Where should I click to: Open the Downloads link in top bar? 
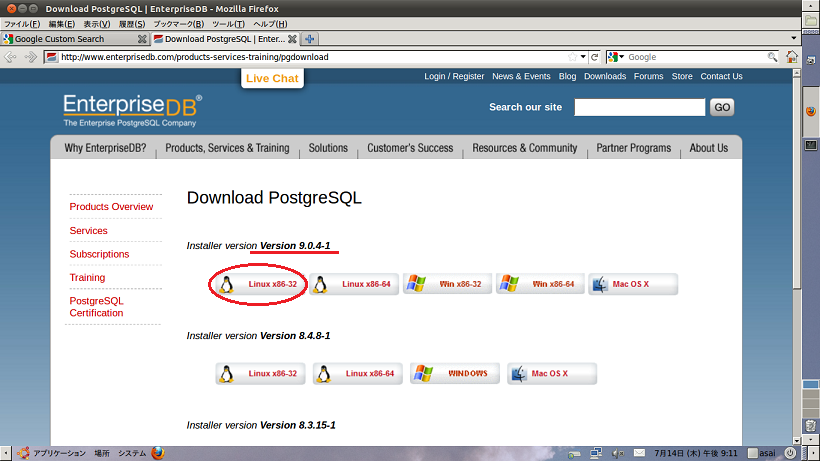pos(605,76)
